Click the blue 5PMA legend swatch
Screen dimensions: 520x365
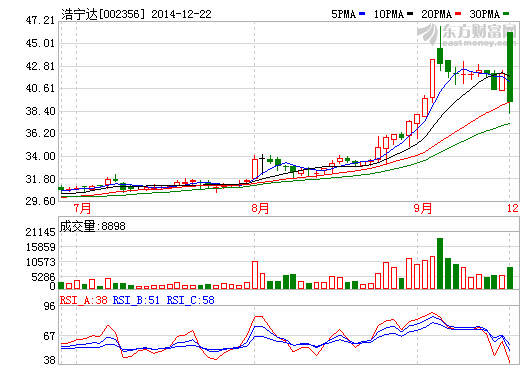click(362, 14)
